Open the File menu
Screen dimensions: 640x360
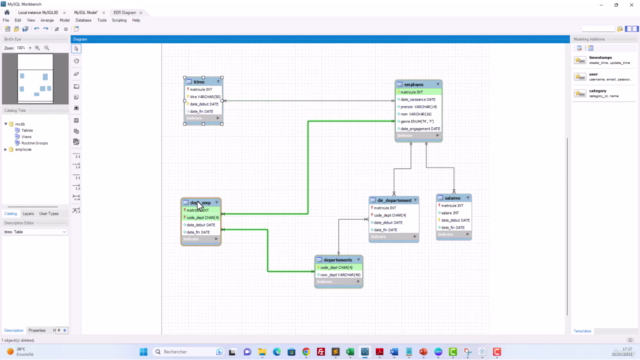pyautogui.click(x=6, y=20)
